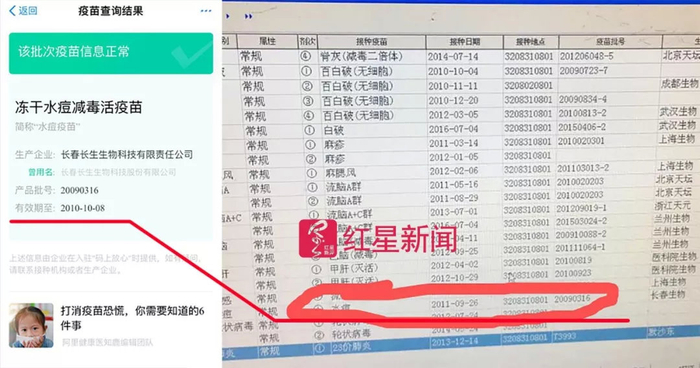Select batch cell 2010020301
The width and height of the screenshot is (700, 368).
(581, 141)
